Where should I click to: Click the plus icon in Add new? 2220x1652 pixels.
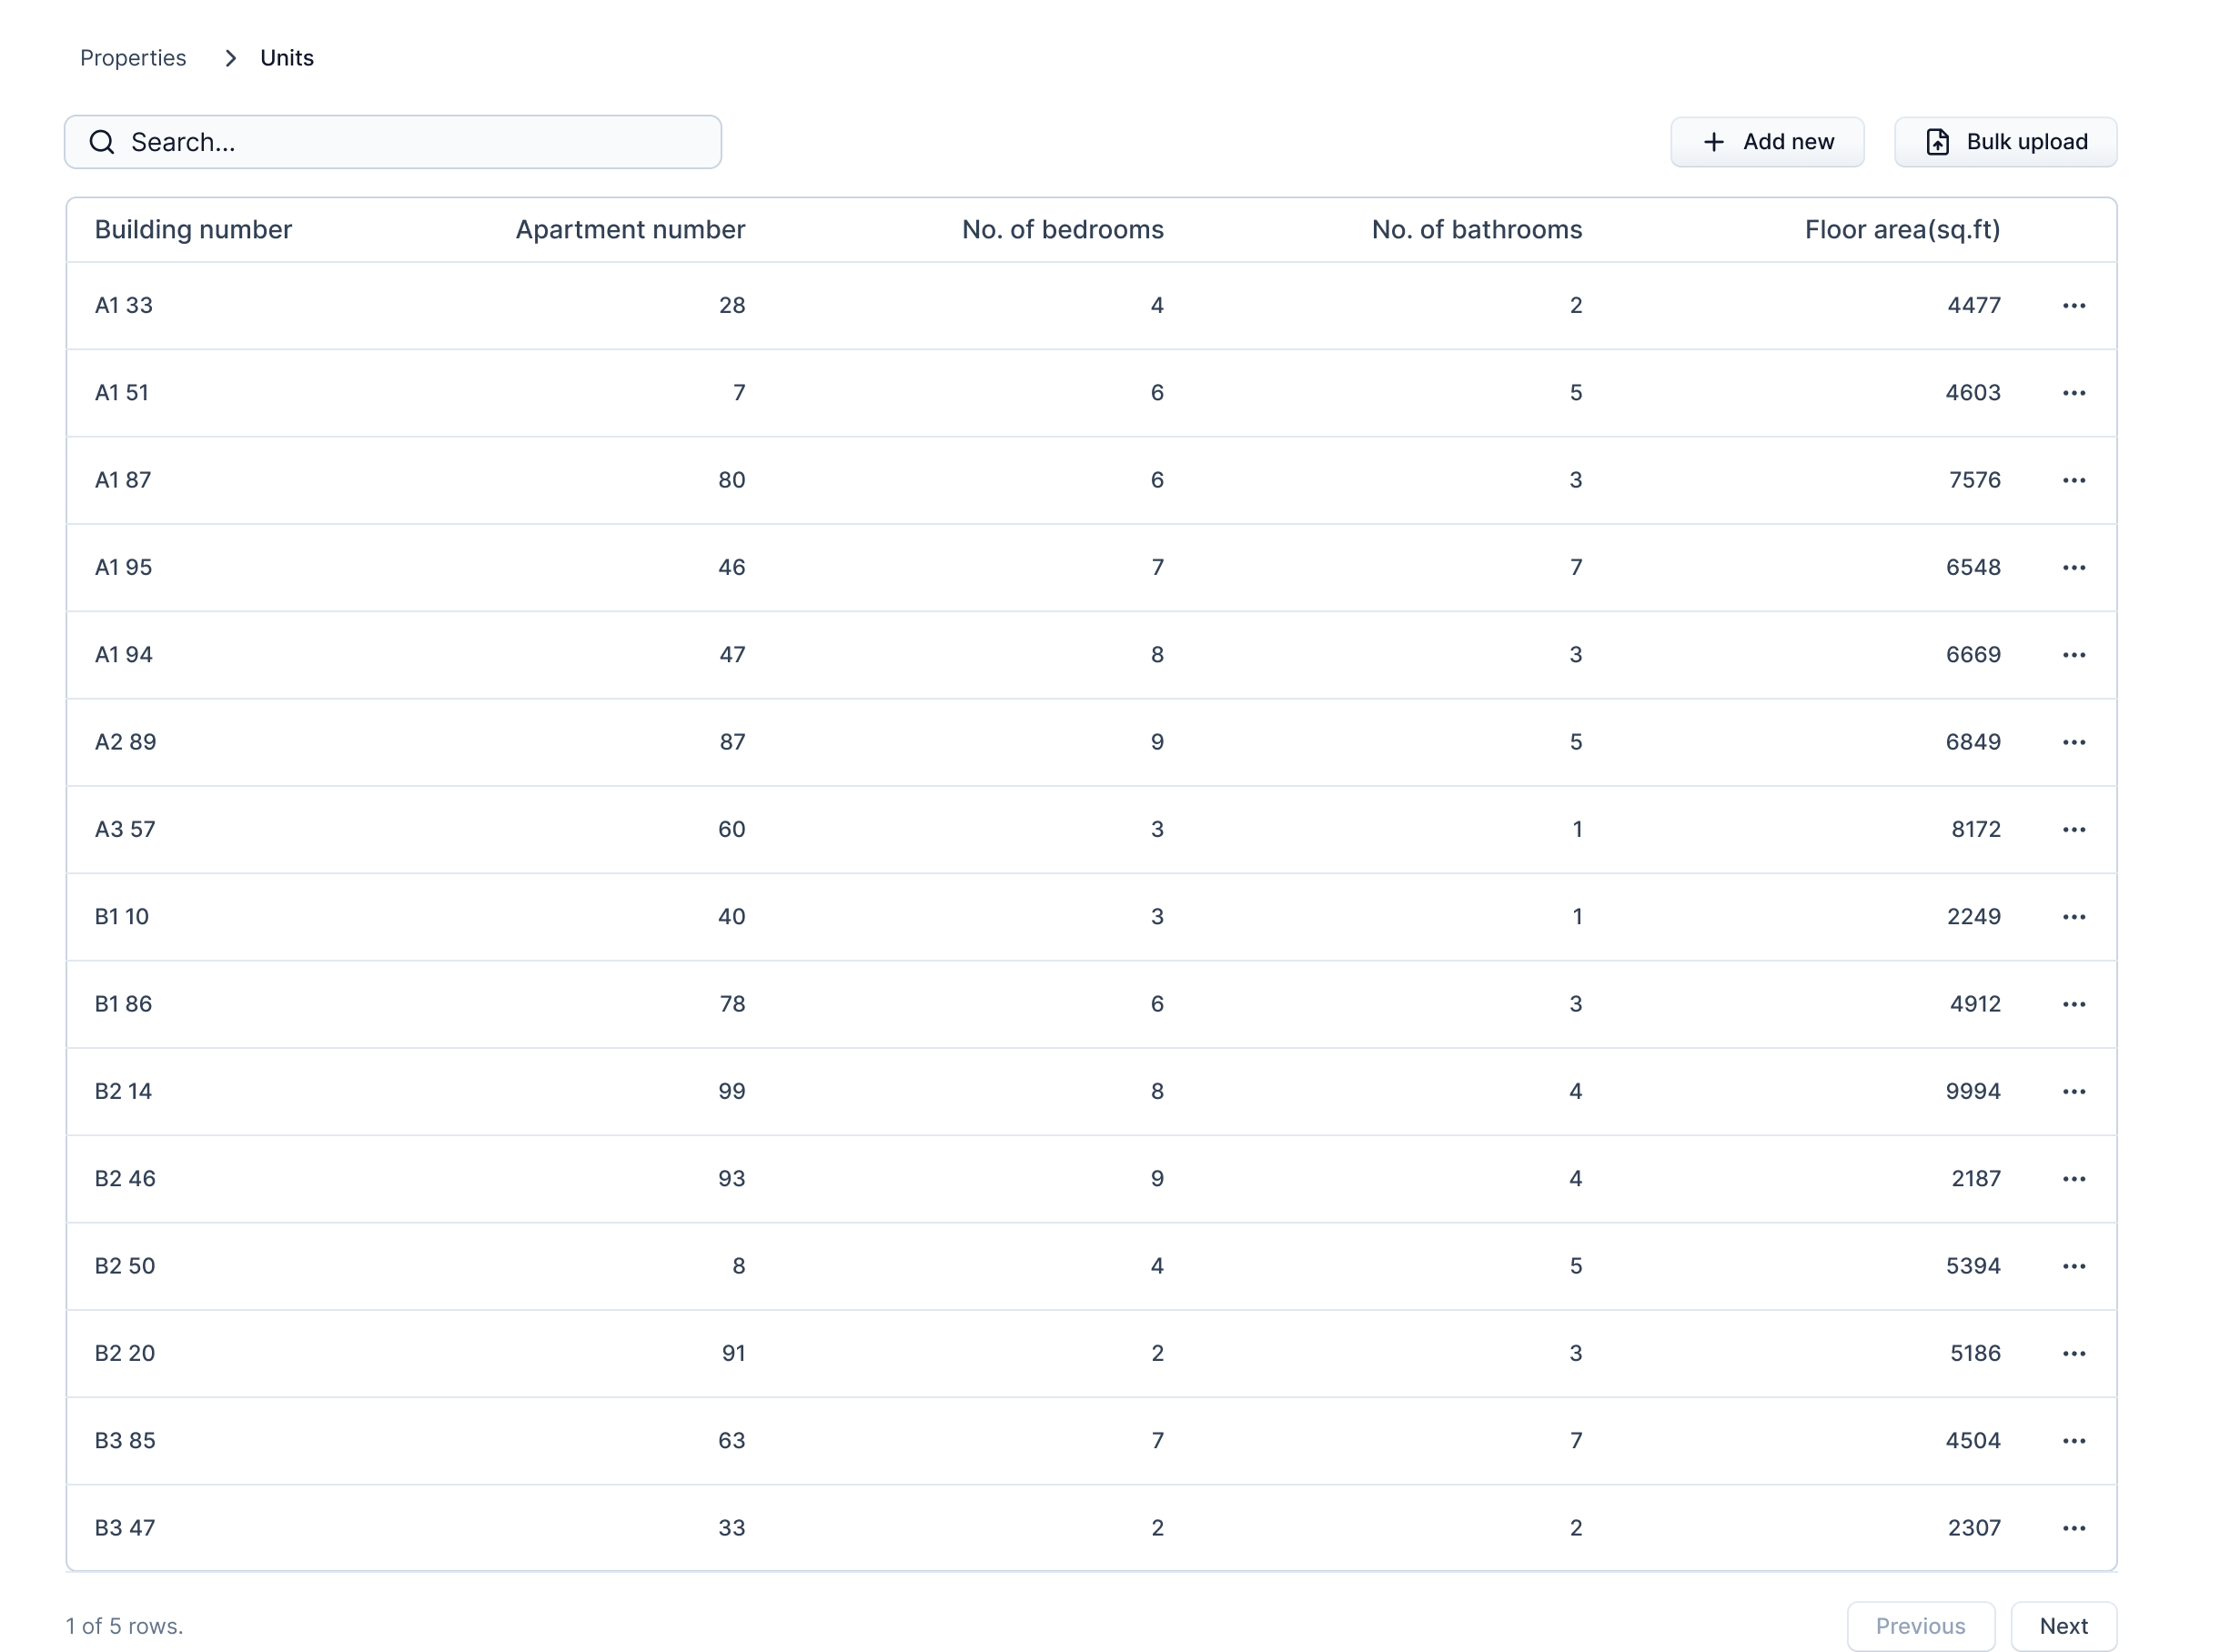pos(1713,142)
